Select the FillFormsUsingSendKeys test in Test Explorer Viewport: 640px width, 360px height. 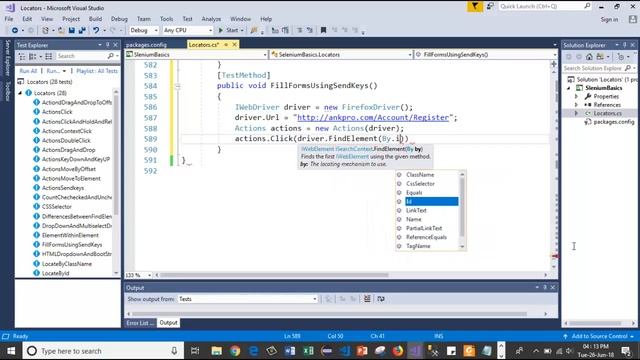(x=72, y=244)
